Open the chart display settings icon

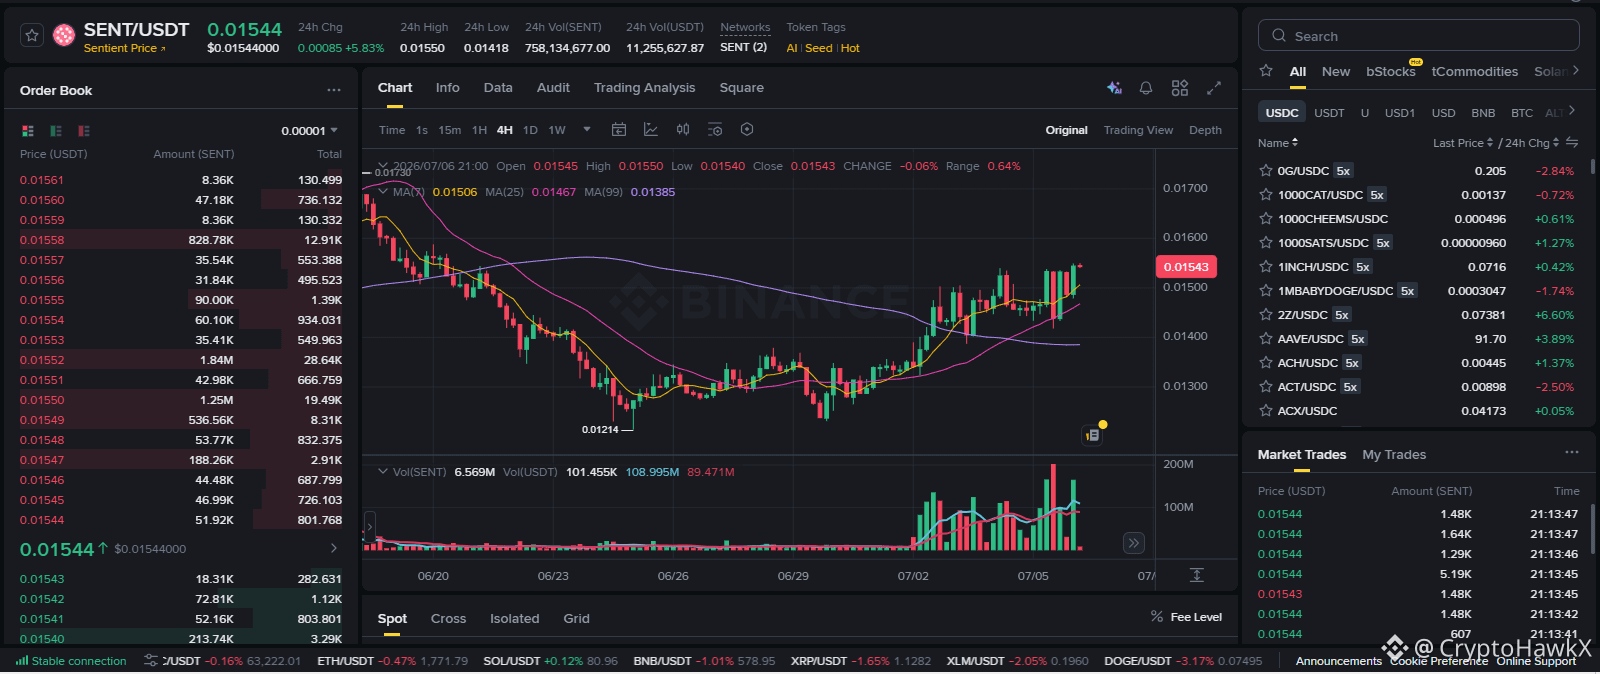point(715,130)
